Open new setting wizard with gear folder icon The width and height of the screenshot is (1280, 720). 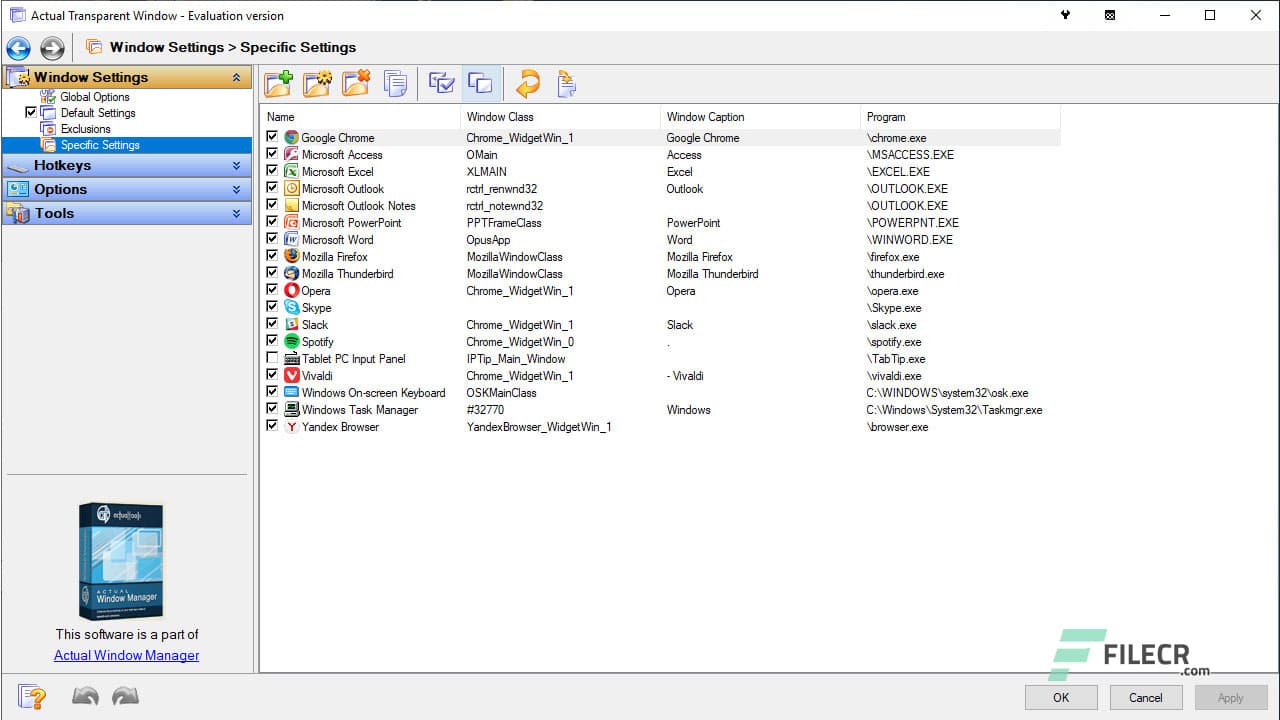[317, 84]
